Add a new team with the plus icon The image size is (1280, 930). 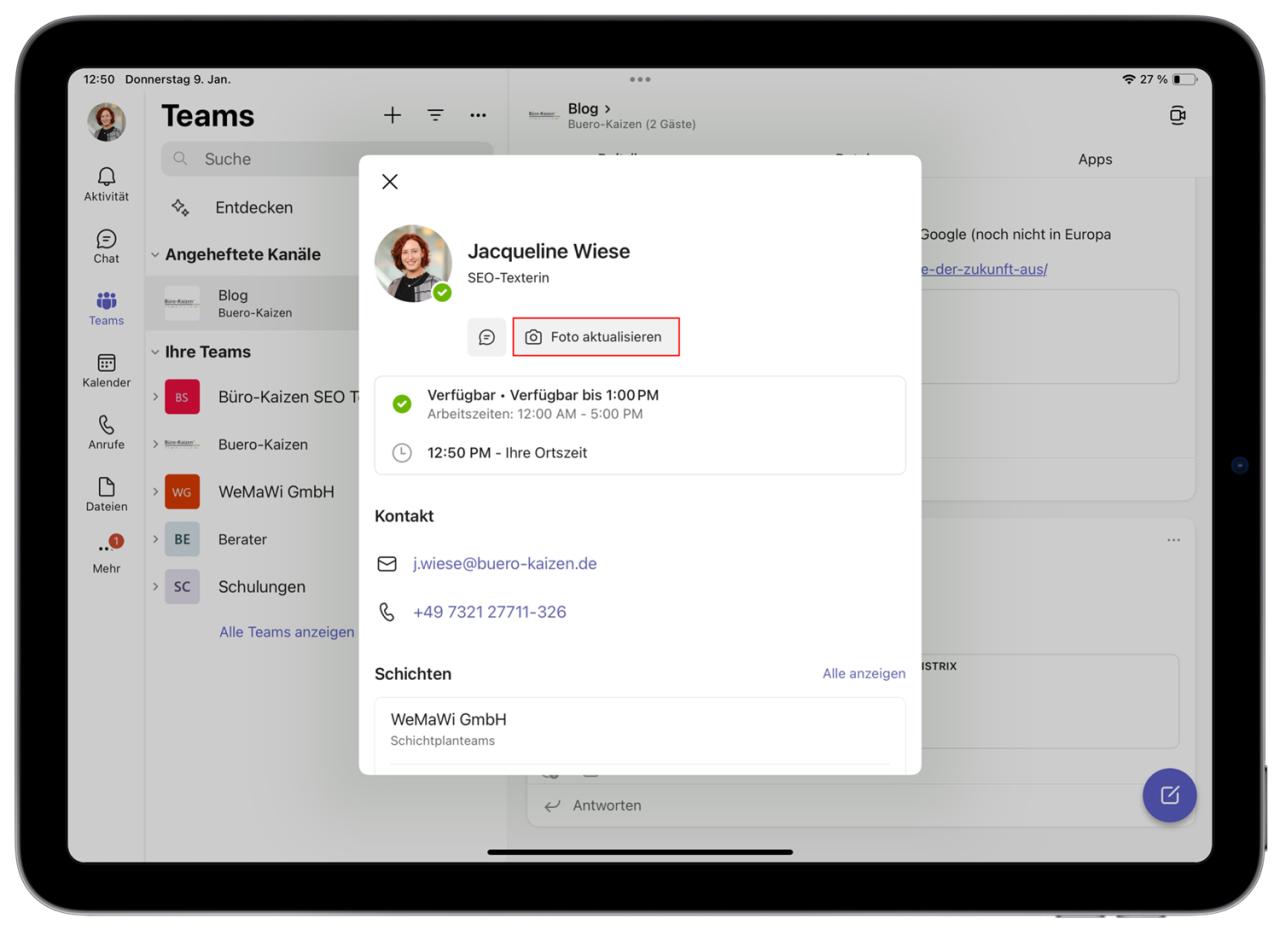pos(392,115)
